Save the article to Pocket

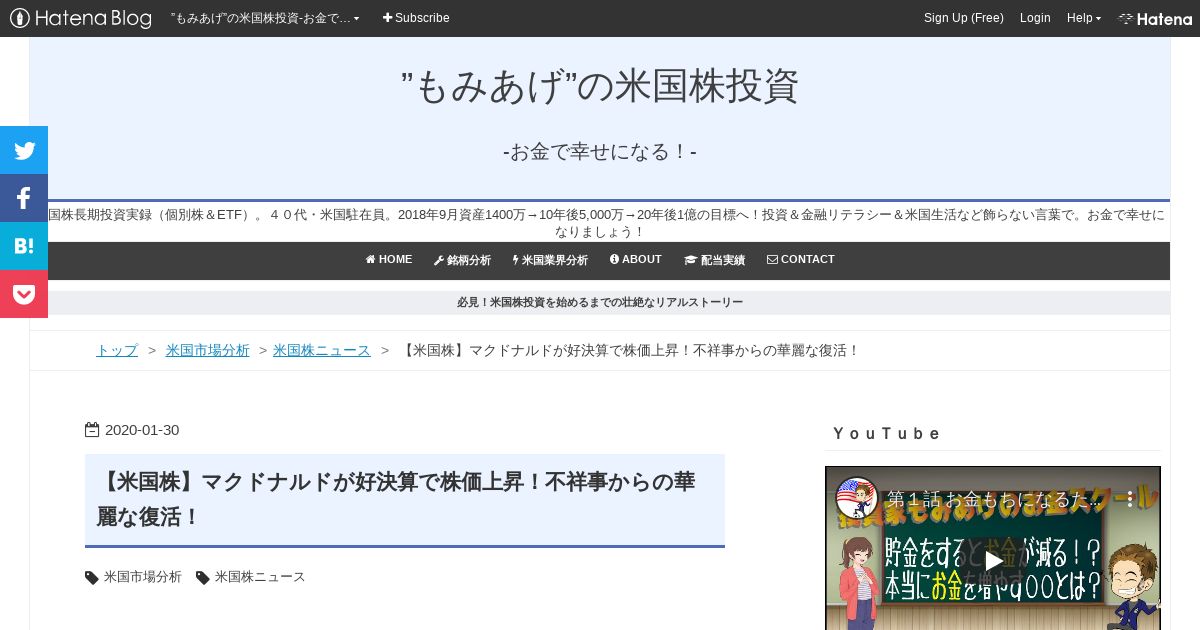[24, 294]
